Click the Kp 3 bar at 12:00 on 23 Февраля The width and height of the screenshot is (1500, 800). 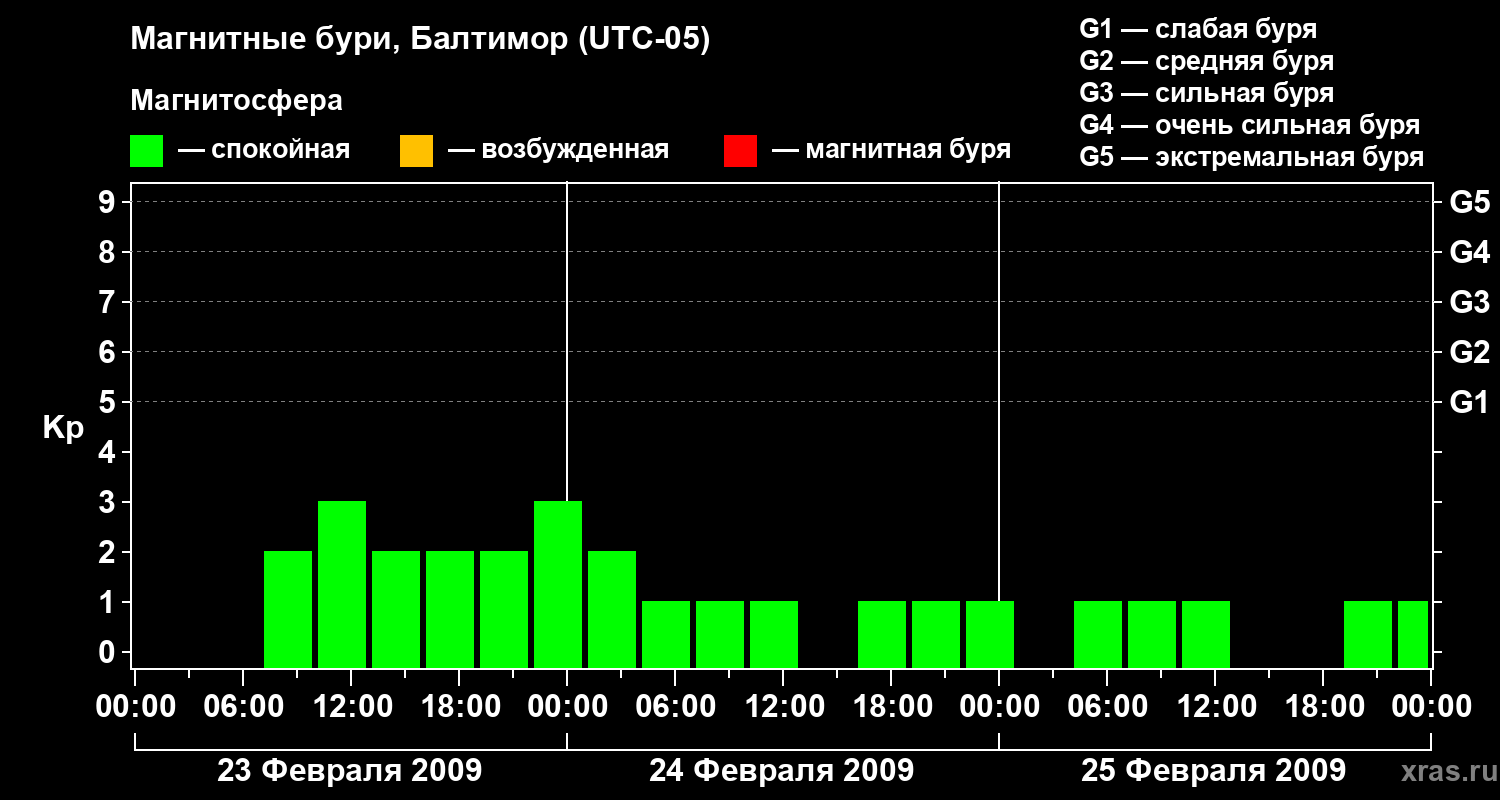342,584
